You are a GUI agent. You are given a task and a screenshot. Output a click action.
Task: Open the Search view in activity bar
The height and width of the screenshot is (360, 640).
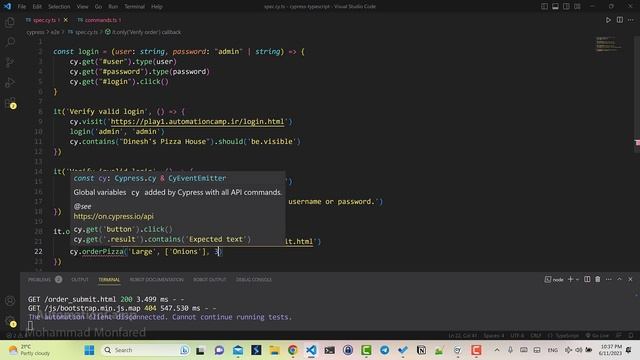coord(10,42)
